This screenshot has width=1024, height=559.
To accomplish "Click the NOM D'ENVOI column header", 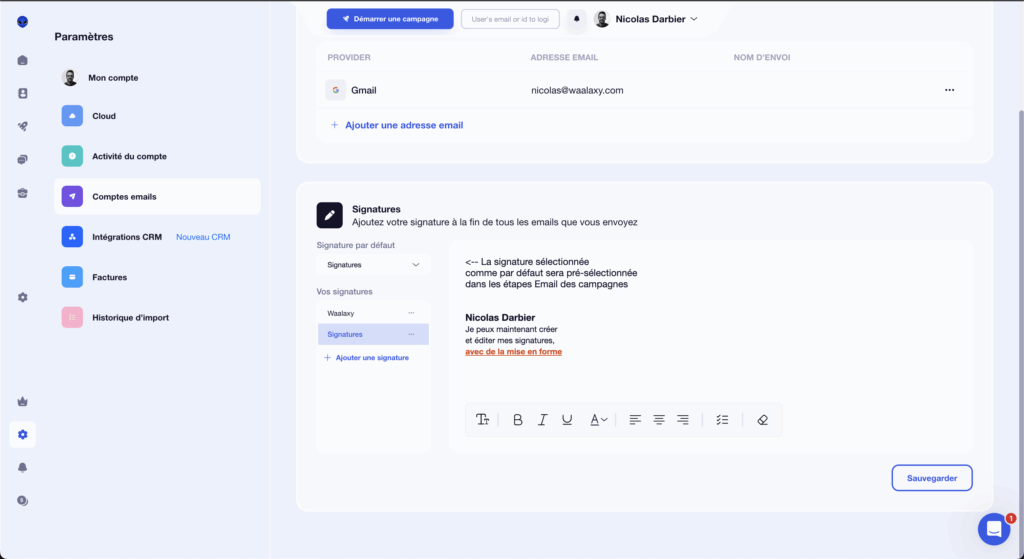I will [762, 57].
